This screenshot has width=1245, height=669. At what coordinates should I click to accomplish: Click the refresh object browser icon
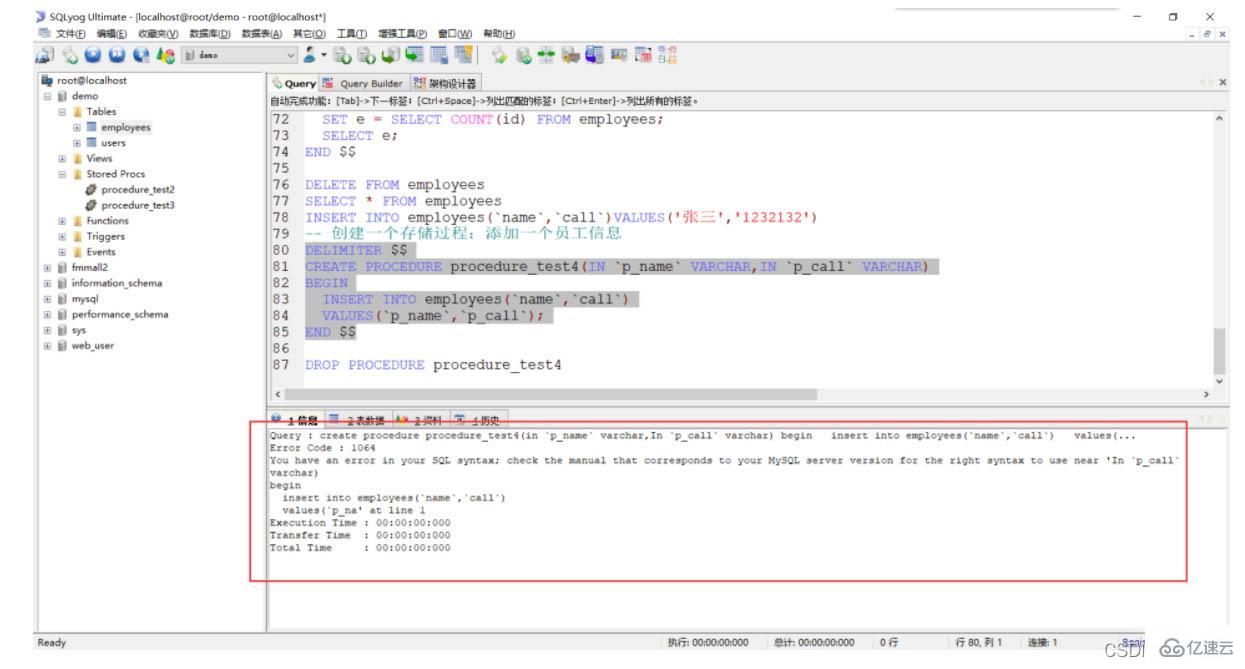point(165,57)
